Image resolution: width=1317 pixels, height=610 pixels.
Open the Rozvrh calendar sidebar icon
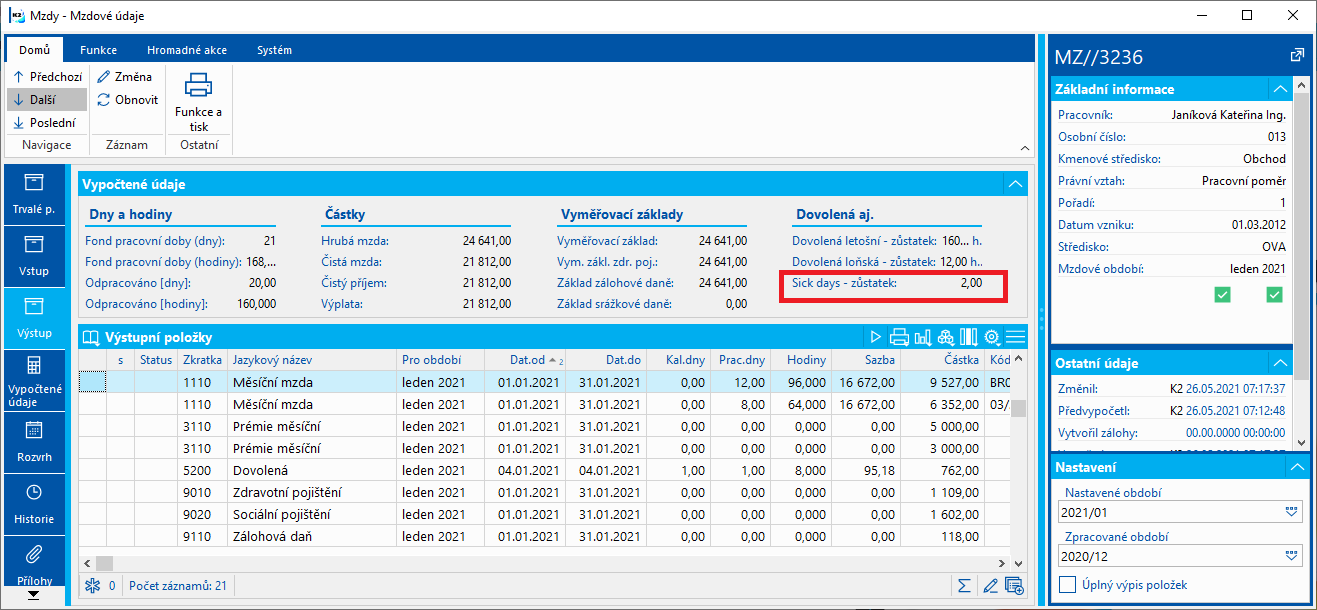tap(34, 440)
